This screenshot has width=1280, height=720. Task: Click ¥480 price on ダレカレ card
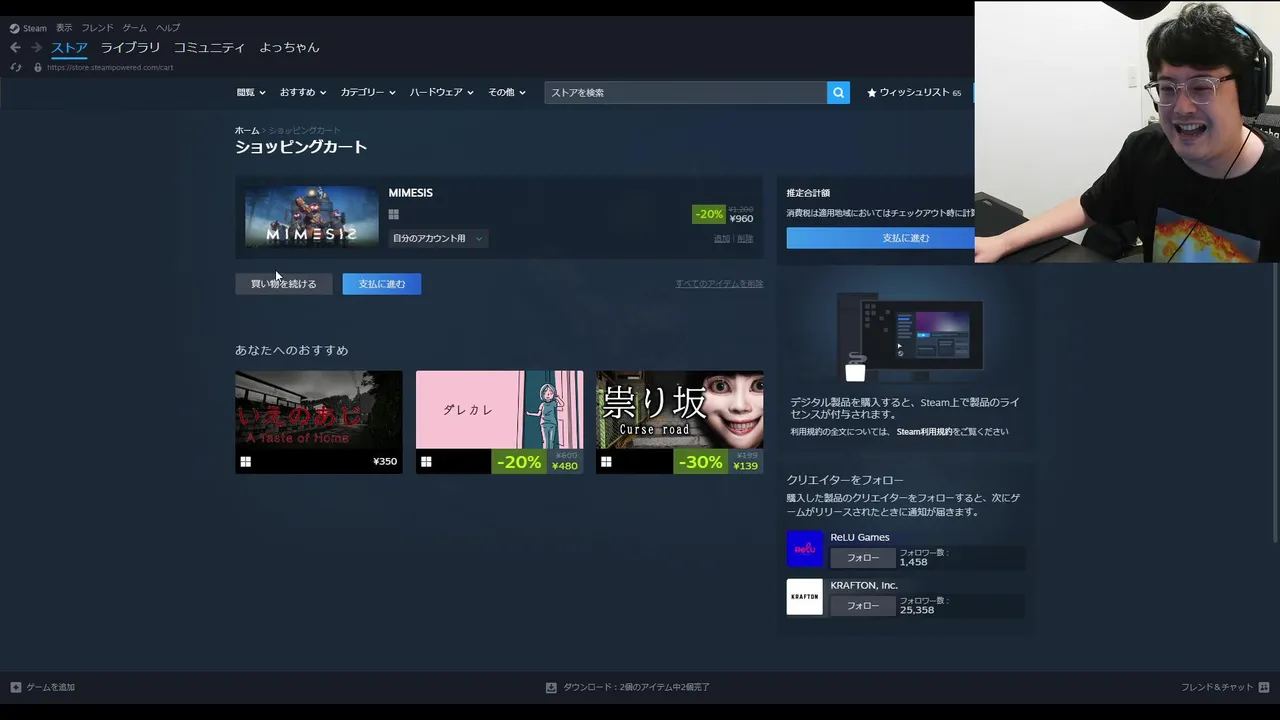pos(565,466)
